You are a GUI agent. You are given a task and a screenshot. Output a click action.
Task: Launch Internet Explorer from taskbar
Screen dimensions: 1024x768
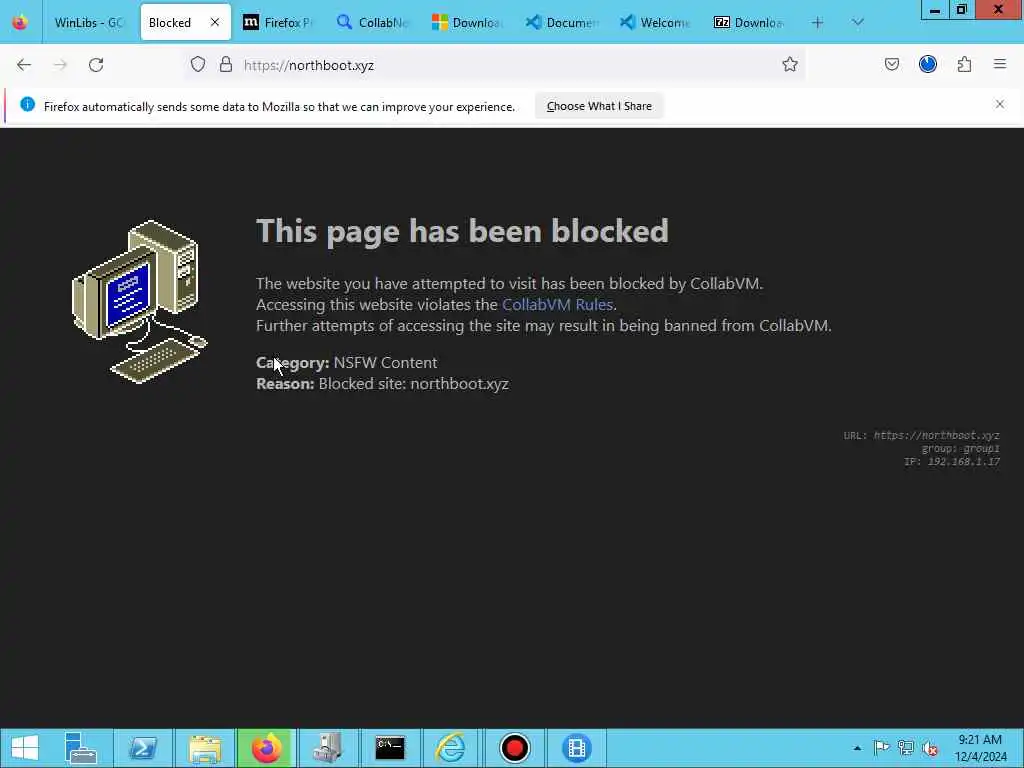coord(451,748)
